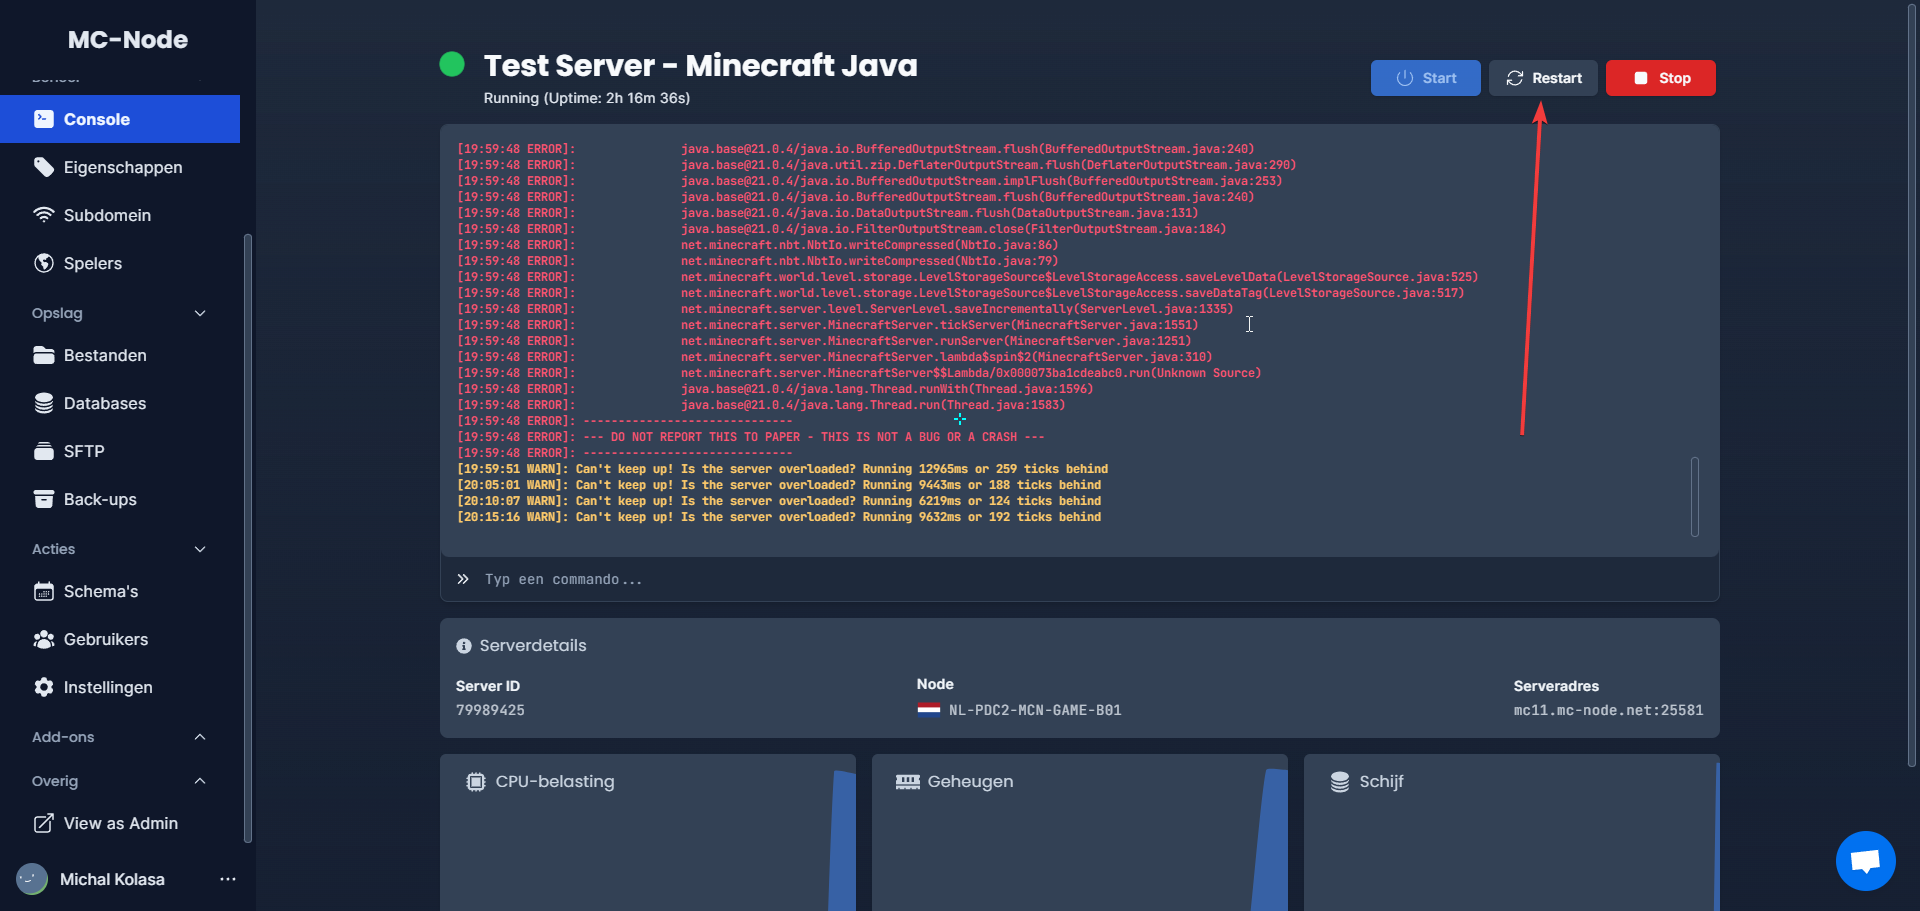The image size is (1920, 911).
Task: Click the console output scrollbar
Action: pyautogui.click(x=1694, y=496)
